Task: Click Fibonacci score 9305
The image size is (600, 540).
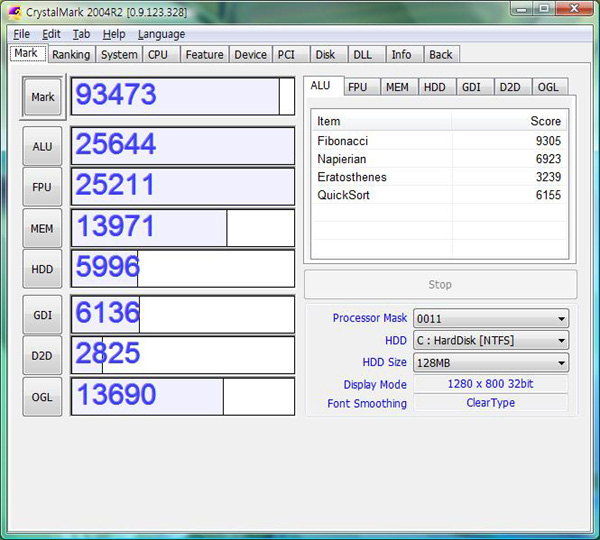Action: (548, 141)
